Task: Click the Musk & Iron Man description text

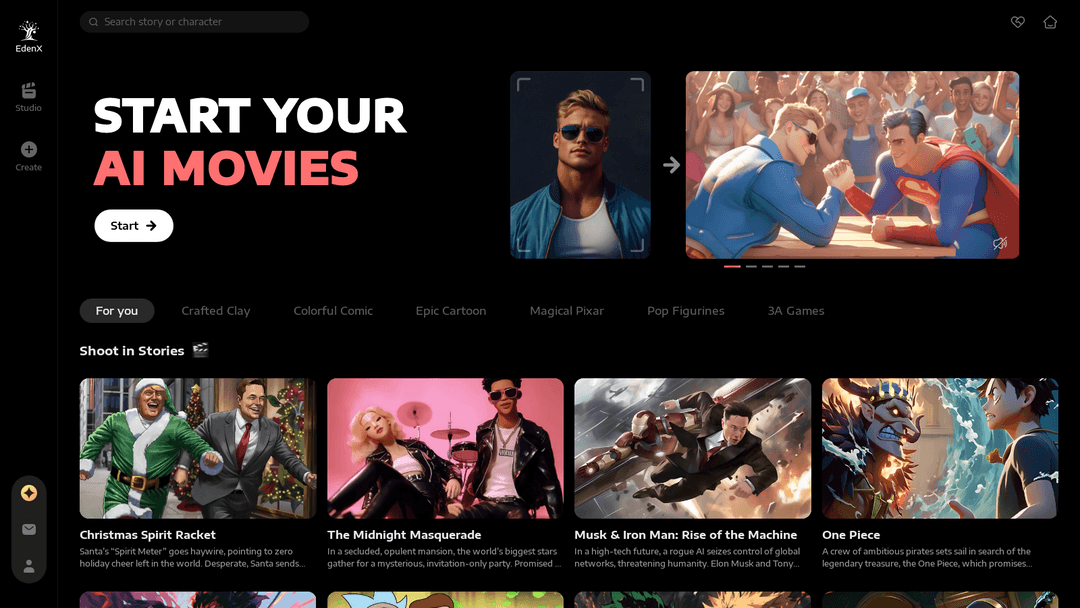Action: (x=687, y=558)
